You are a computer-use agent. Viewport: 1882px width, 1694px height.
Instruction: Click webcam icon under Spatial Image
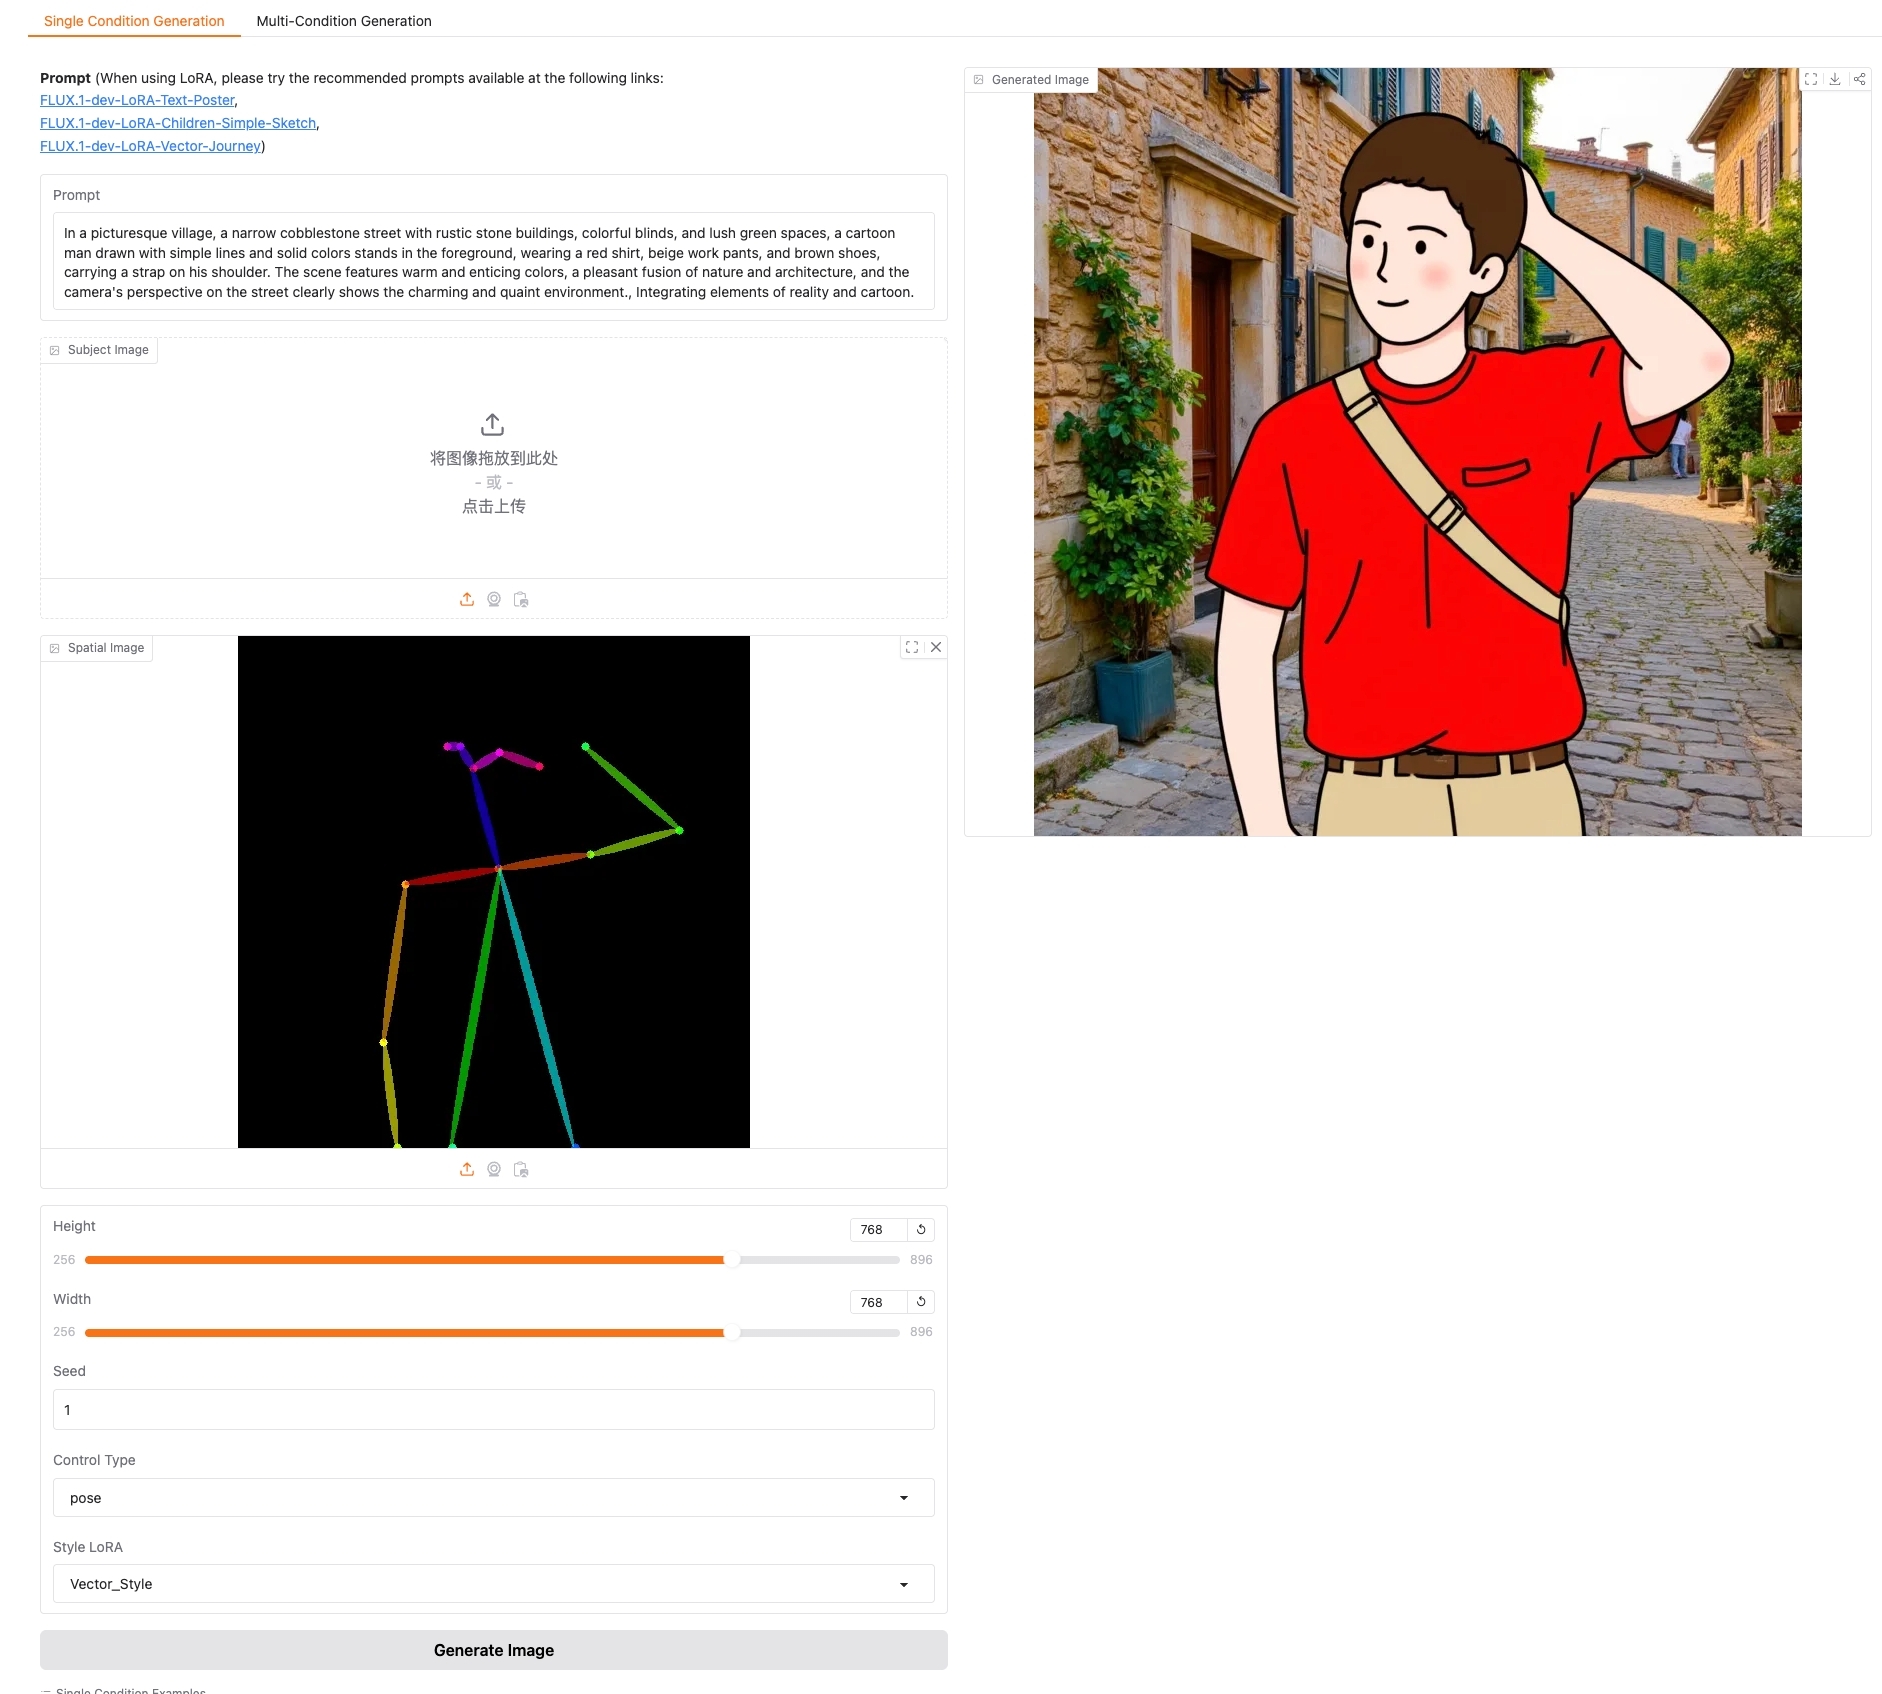(494, 1169)
